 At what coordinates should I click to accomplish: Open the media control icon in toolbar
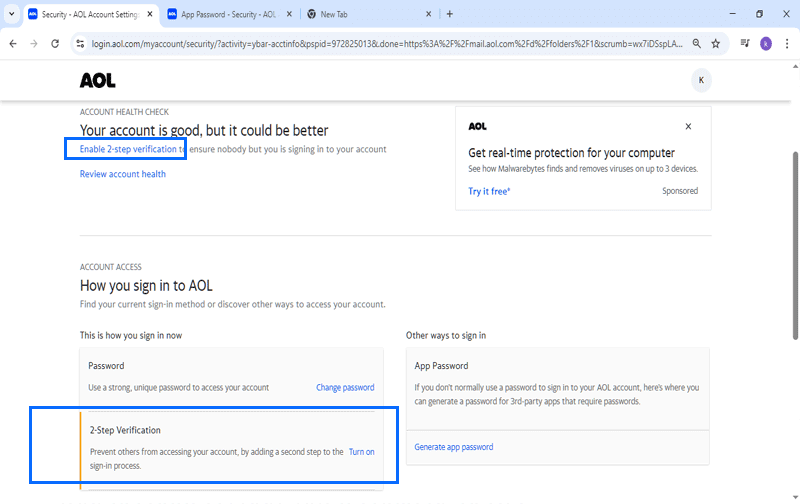pos(745,44)
